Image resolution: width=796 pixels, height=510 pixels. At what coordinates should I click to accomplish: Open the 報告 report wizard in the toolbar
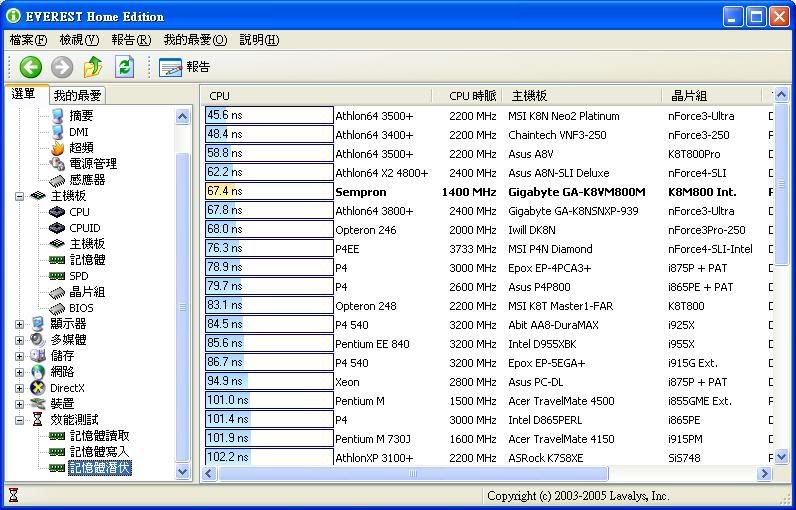[x=184, y=67]
